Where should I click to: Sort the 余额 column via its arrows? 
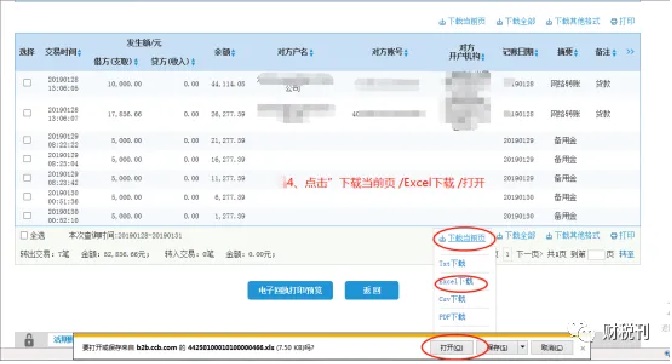tap(234, 53)
